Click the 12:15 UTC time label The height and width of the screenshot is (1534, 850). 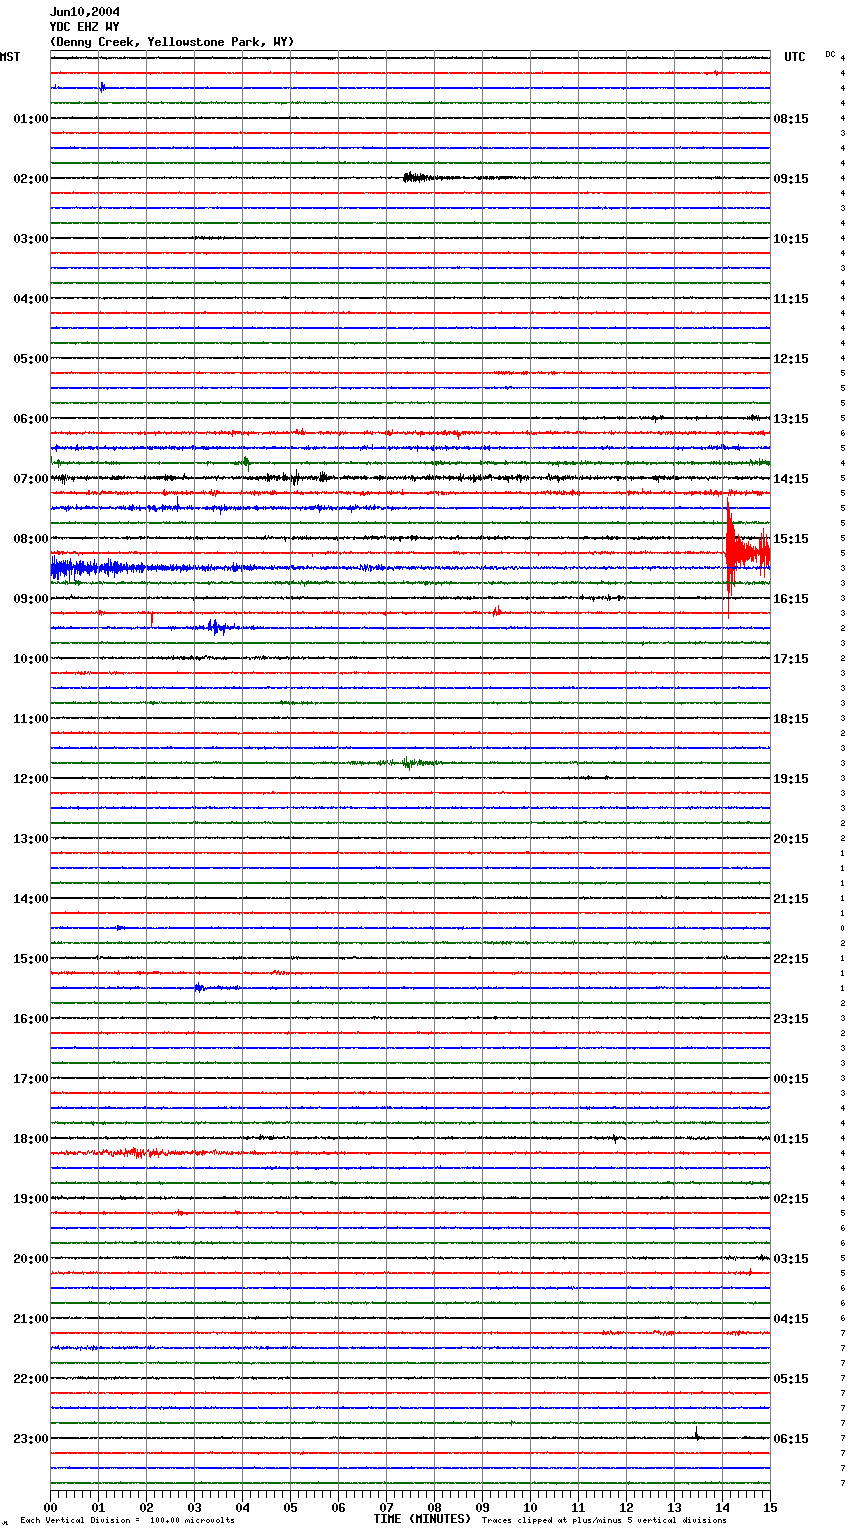791,359
